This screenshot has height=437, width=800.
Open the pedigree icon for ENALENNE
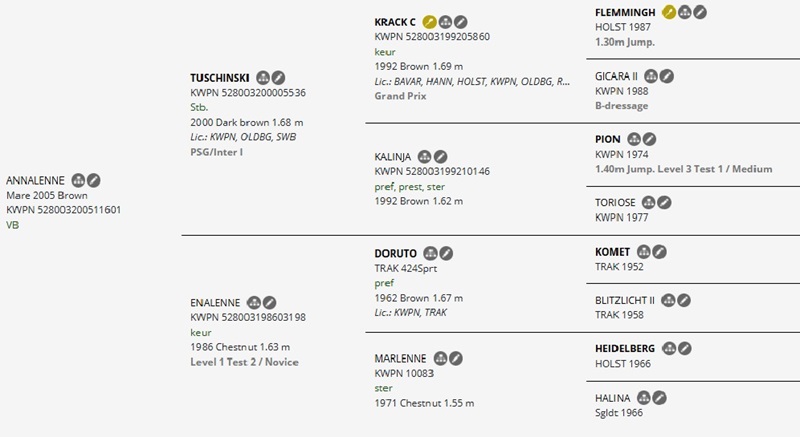click(253, 302)
